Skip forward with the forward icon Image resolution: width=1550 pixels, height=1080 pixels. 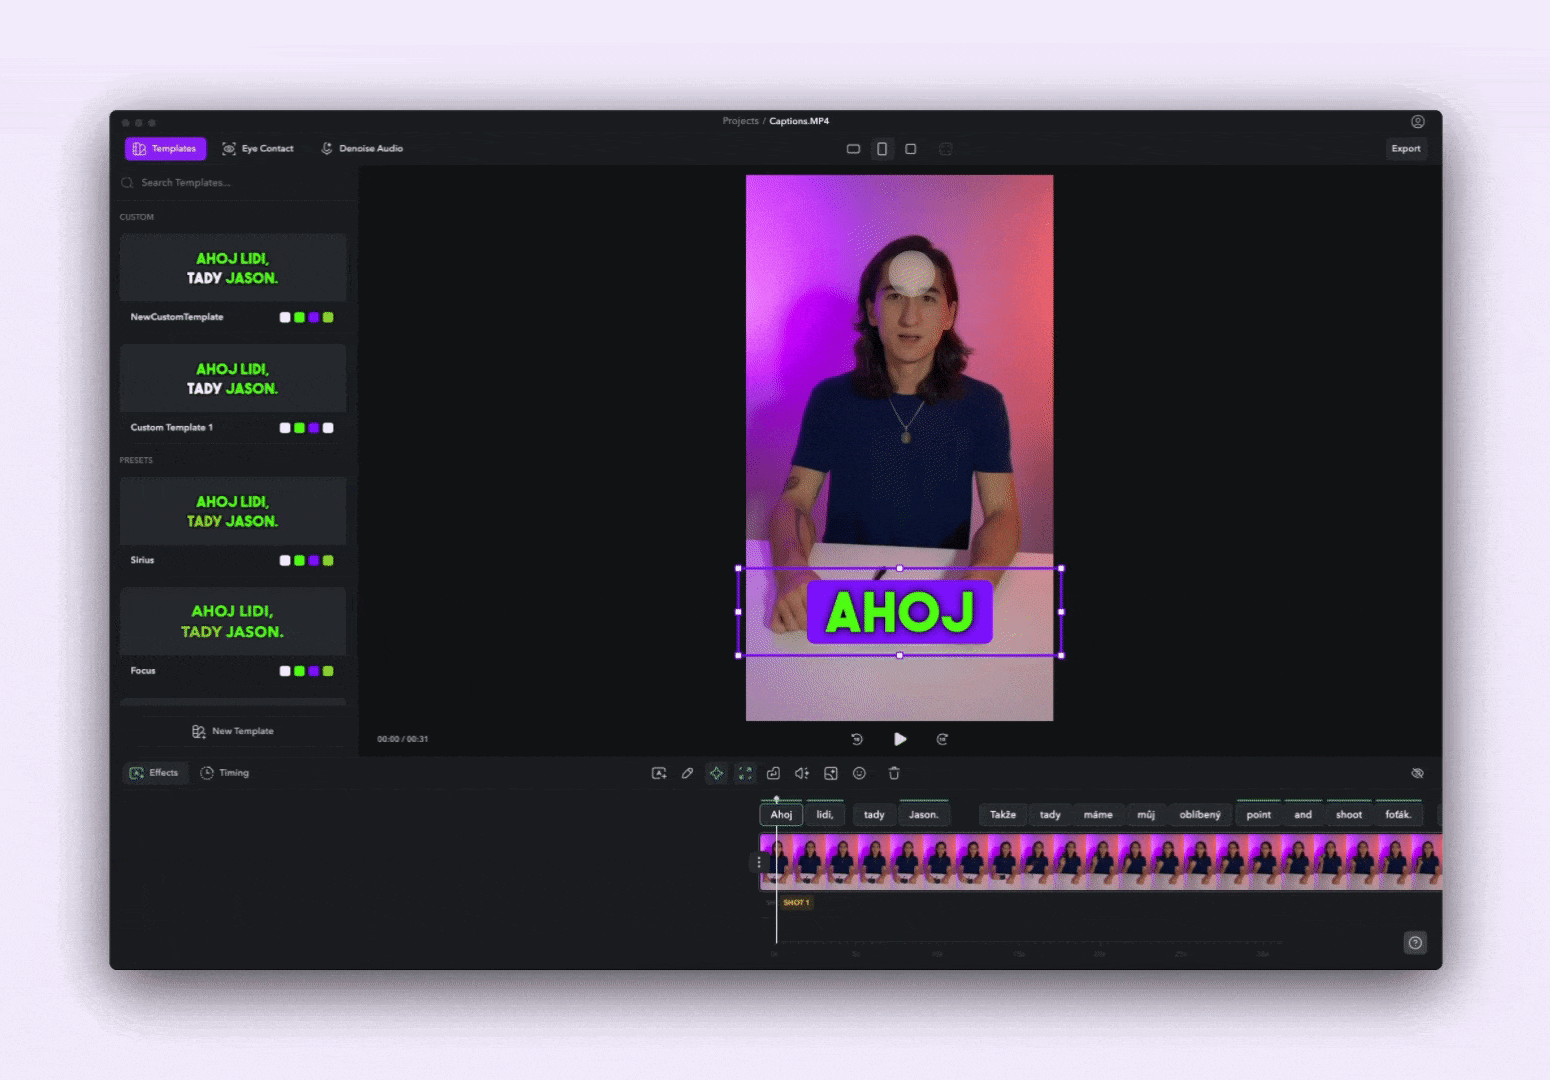click(x=942, y=739)
